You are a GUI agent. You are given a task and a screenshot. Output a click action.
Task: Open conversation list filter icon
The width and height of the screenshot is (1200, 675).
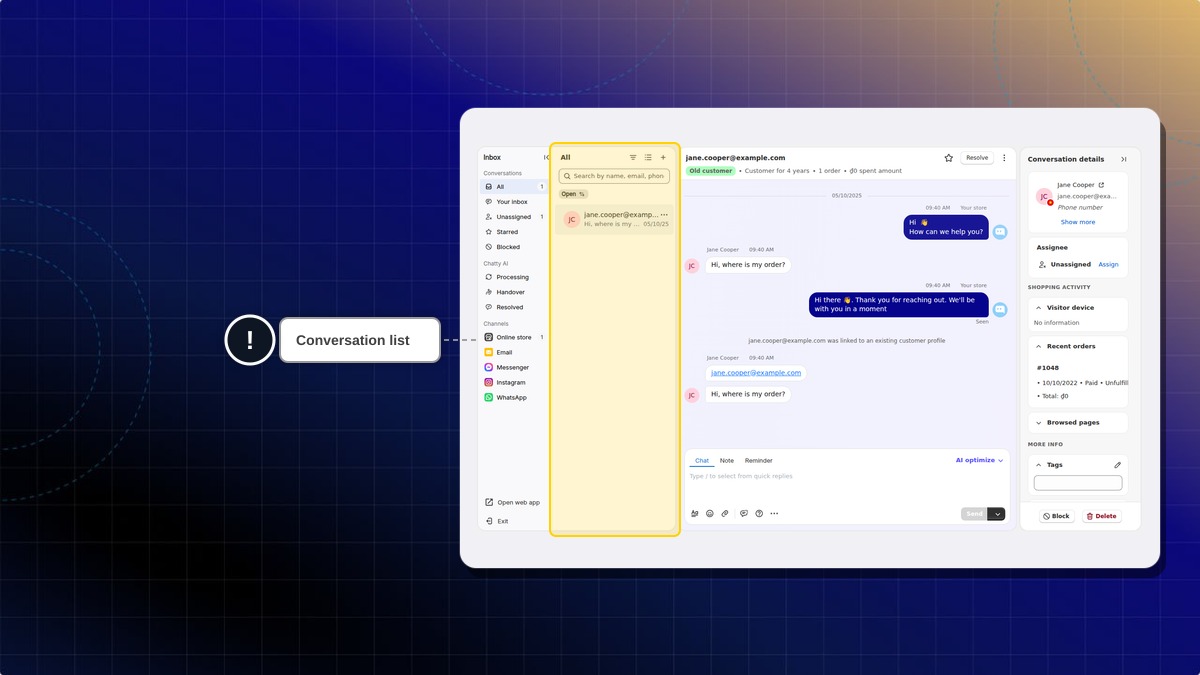[x=633, y=157]
